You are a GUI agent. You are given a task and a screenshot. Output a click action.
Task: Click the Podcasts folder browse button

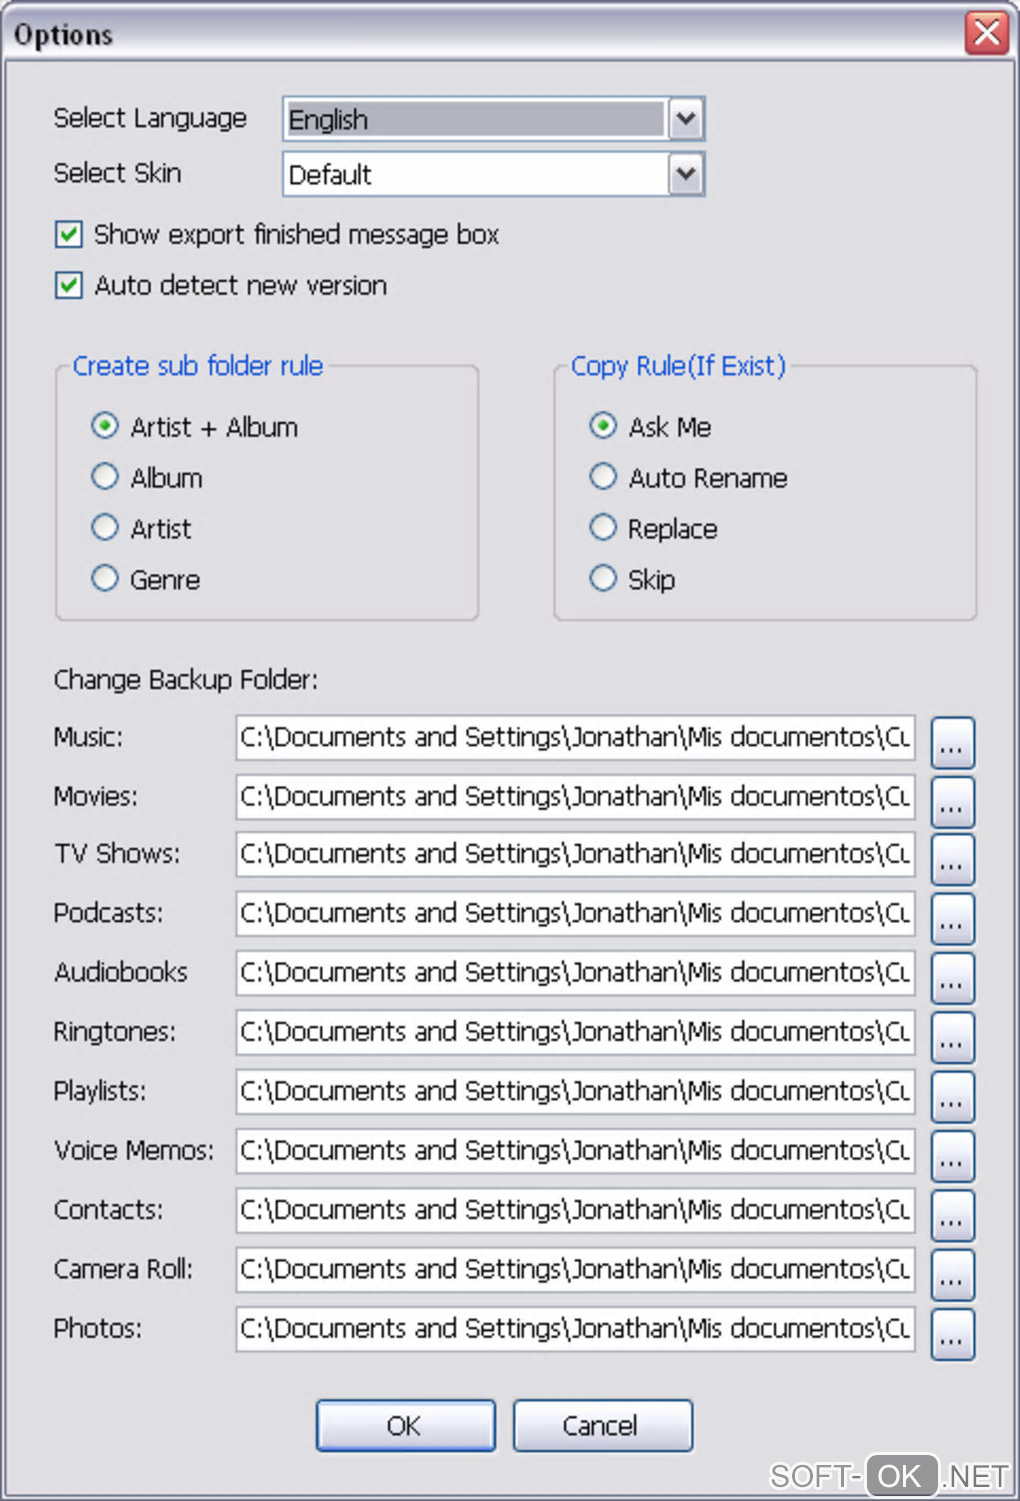click(x=952, y=917)
